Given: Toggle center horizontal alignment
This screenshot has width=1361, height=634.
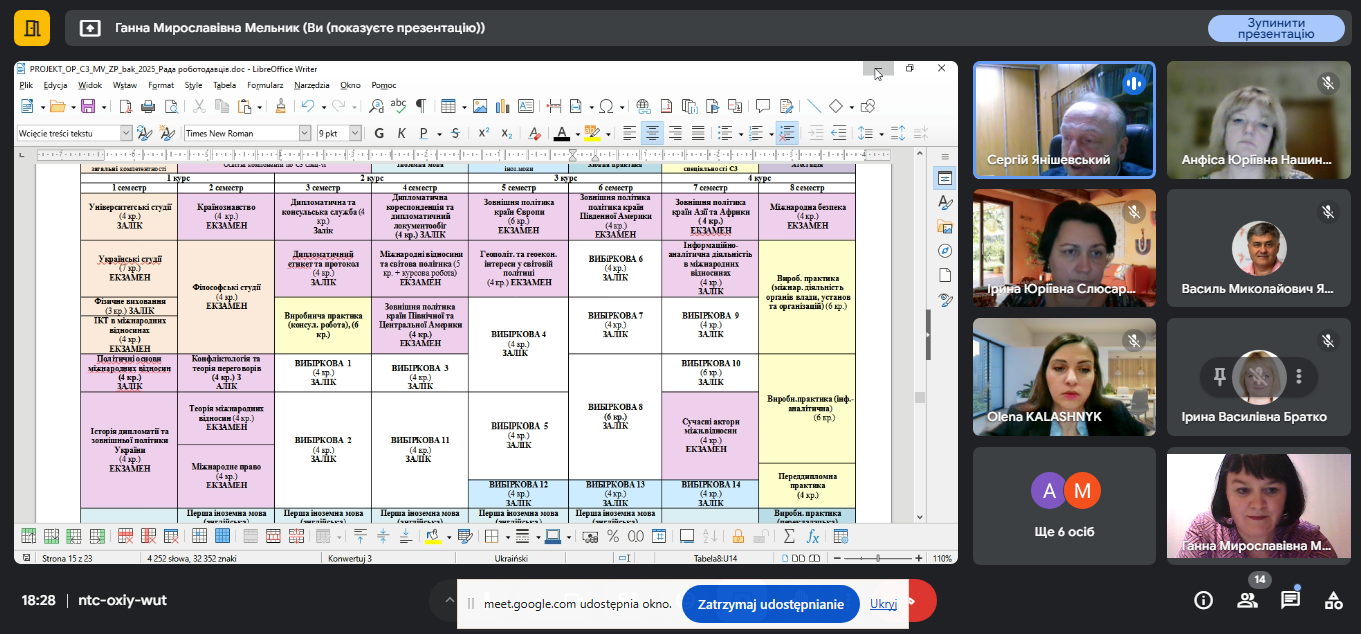Looking at the screenshot, I should click(652, 133).
